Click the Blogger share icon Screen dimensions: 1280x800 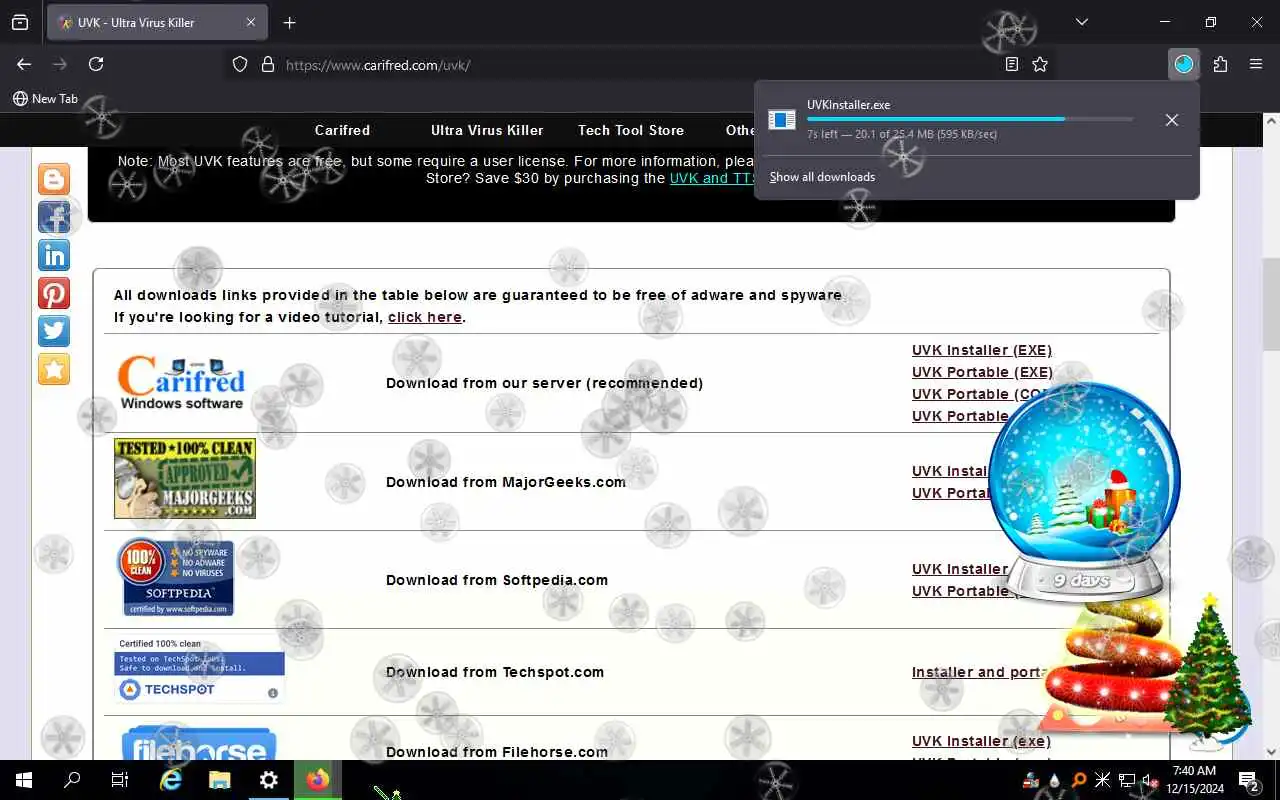(x=54, y=179)
